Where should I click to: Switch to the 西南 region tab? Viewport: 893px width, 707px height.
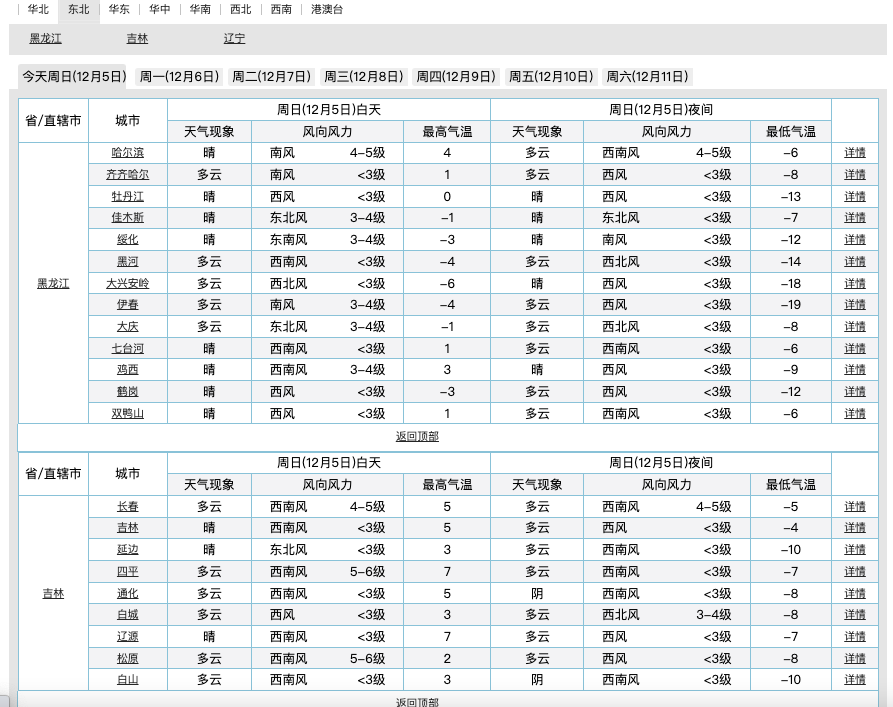(x=281, y=10)
